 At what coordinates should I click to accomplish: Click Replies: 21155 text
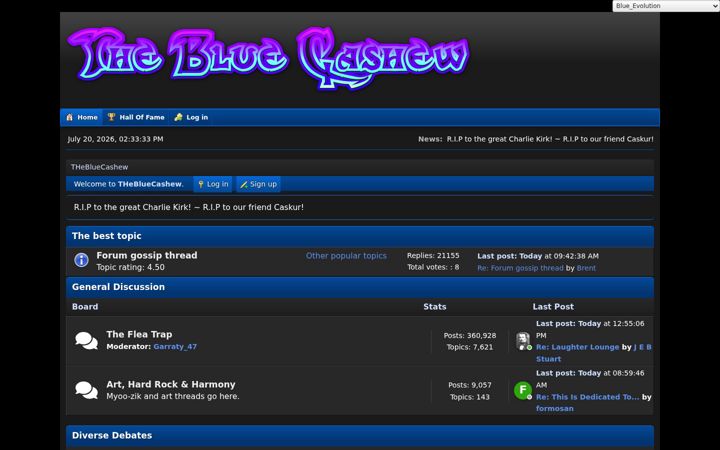433,256
